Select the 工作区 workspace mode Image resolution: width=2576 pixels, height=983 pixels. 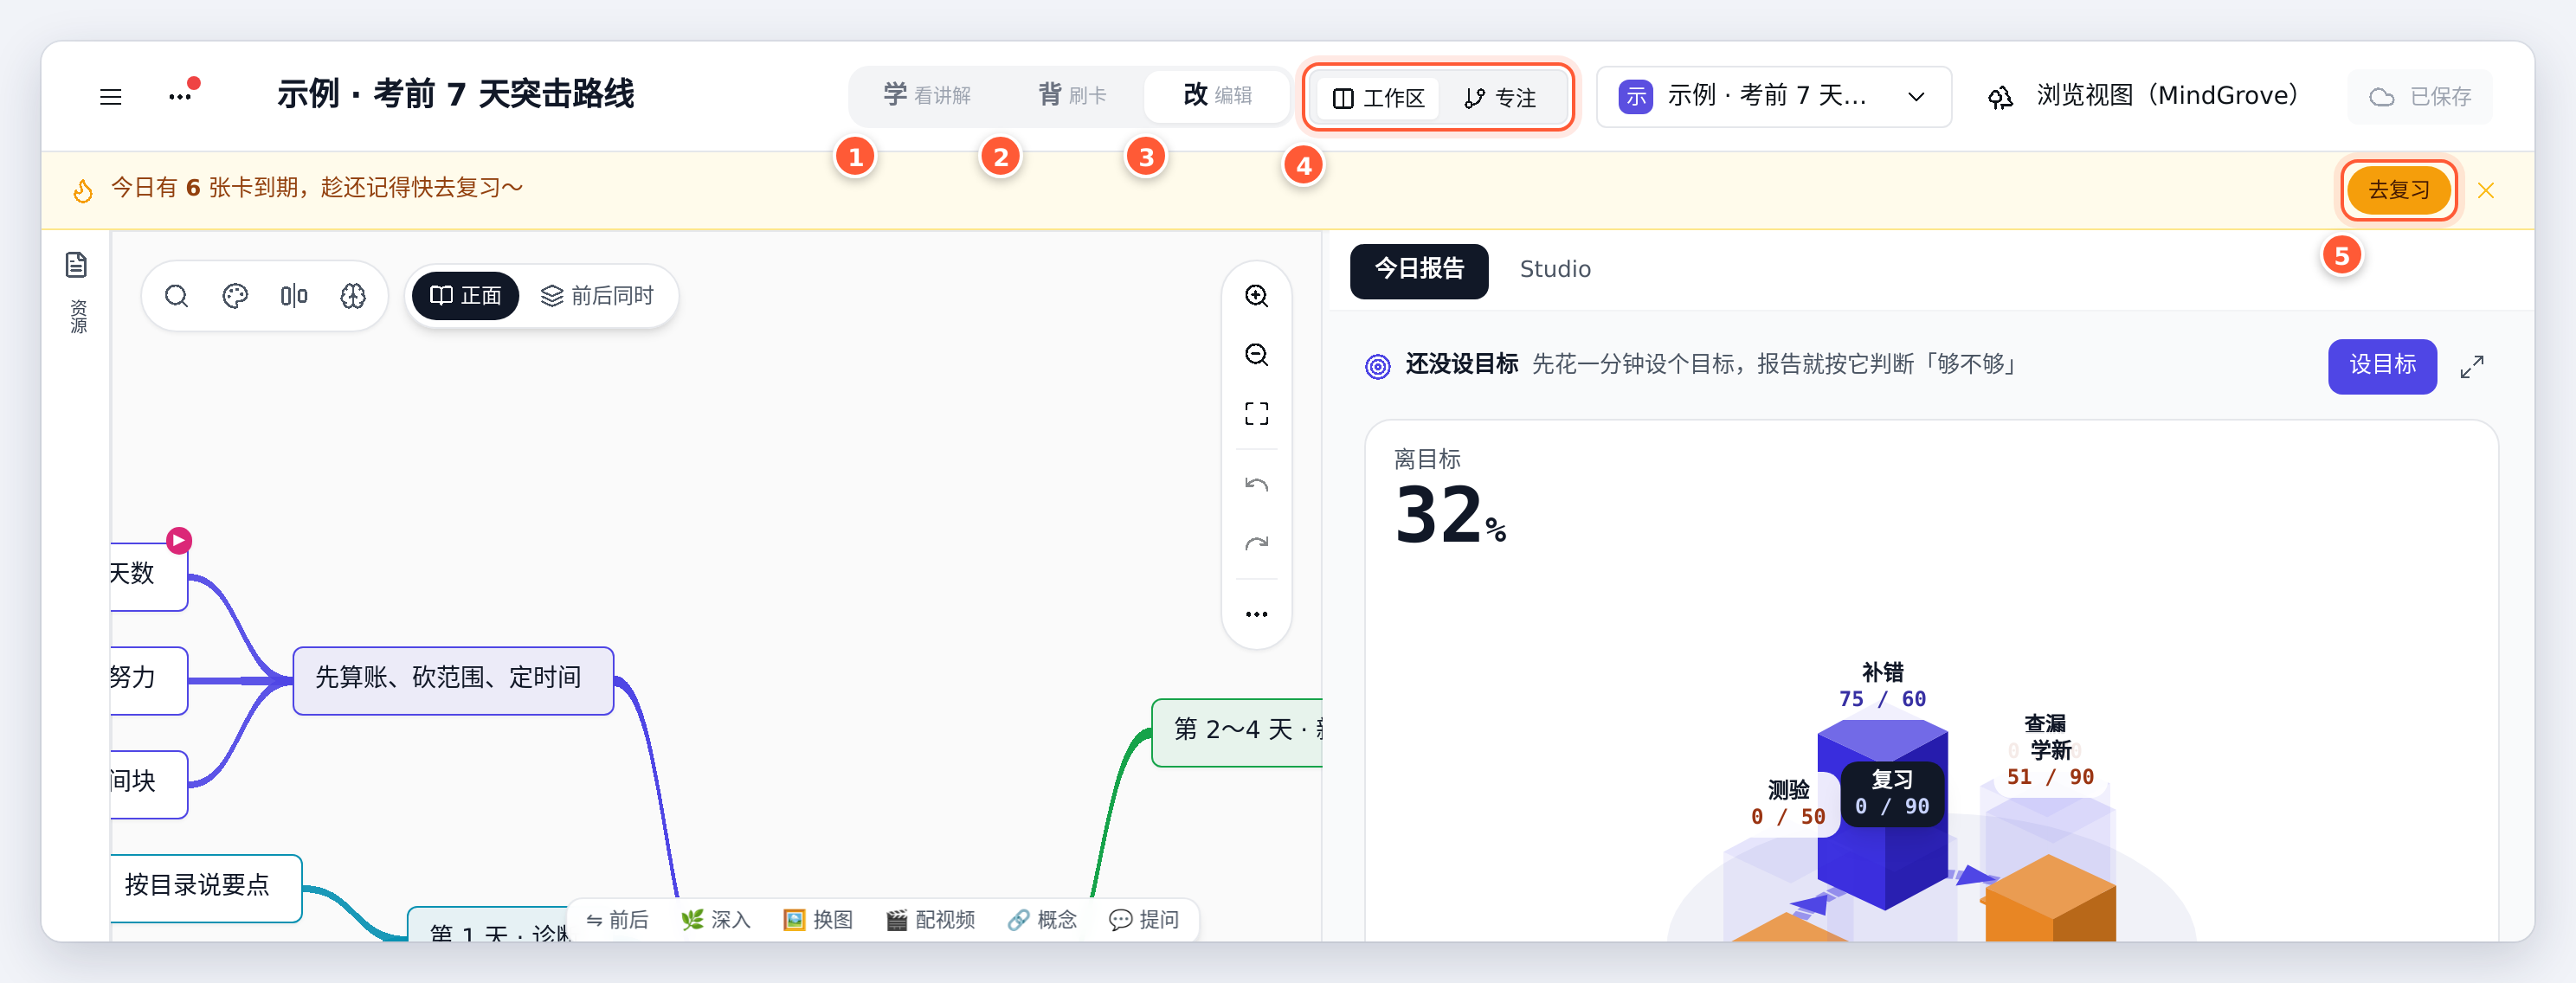(1378, 98)
